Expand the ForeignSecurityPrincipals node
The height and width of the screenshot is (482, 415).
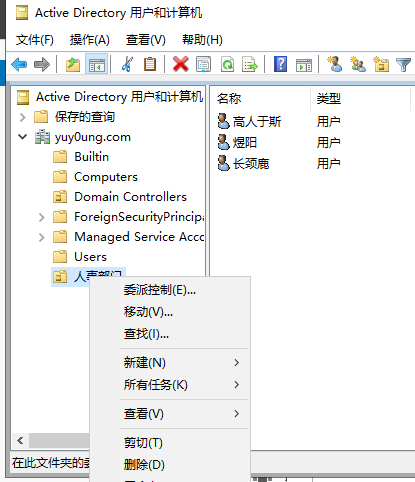[x=41, y=217]
